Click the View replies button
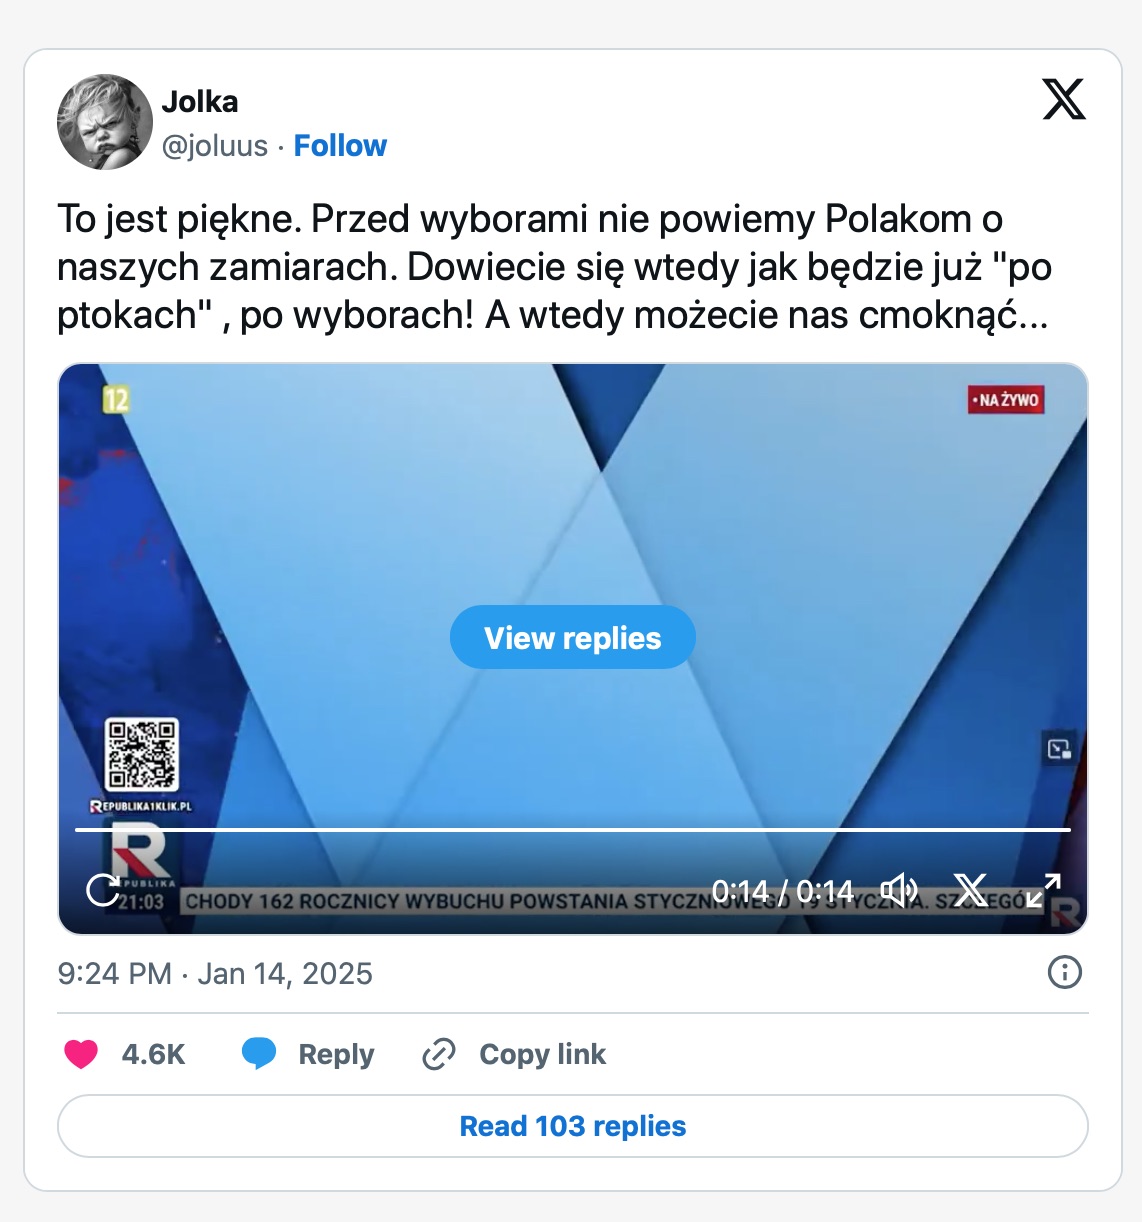The width and height of the screenshot is (1142, 1222). (573, 637)
